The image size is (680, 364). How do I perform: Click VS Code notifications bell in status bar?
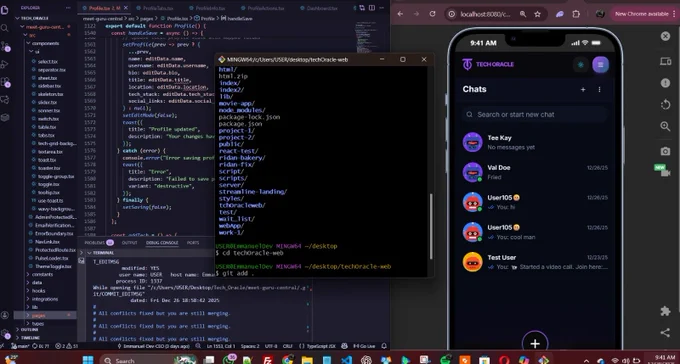384,346
